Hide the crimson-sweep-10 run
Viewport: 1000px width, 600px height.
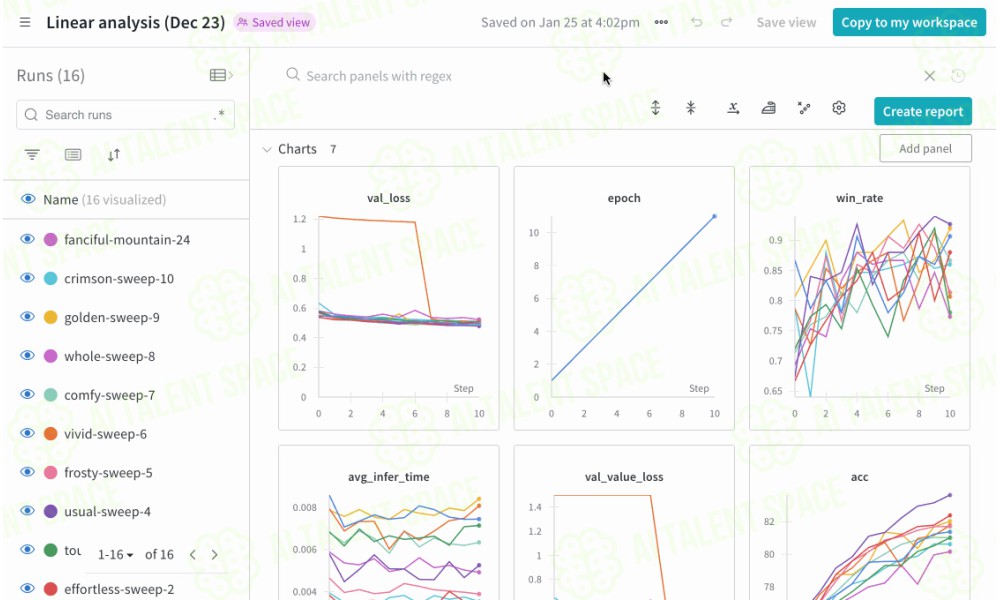27,278
